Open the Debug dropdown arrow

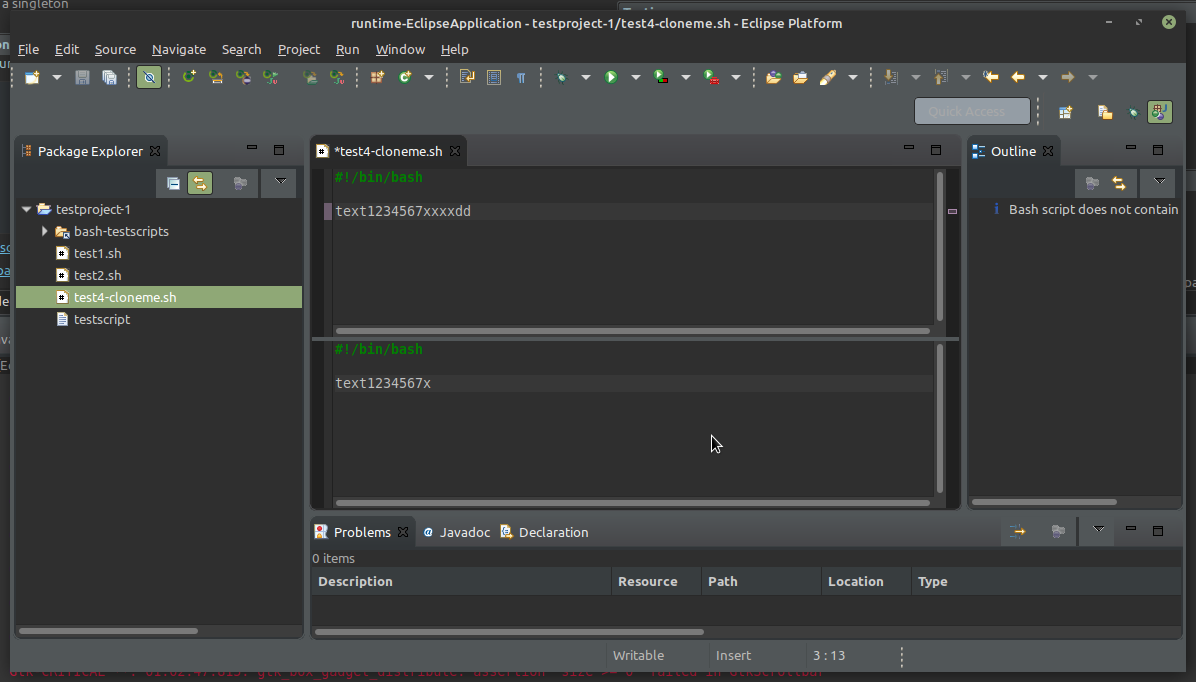tap(586, 77)
